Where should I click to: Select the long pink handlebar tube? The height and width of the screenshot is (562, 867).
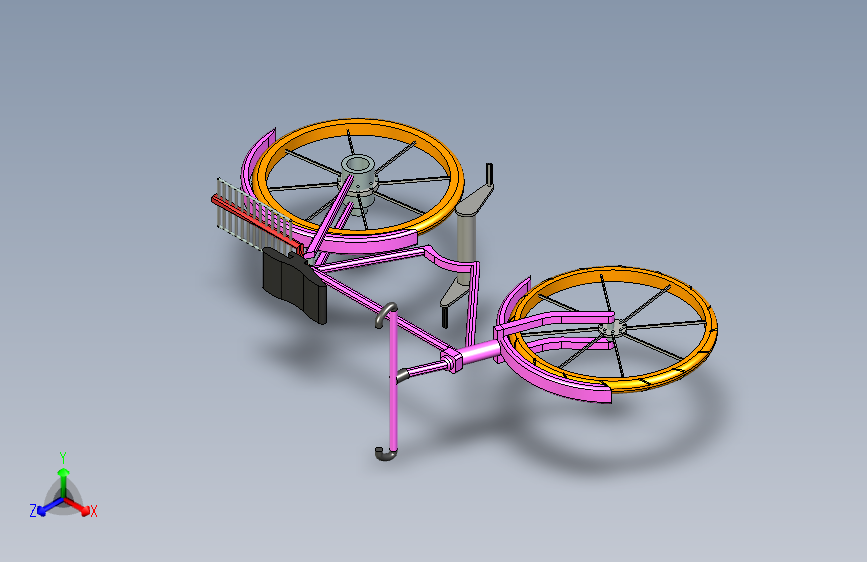coord(393,381)
